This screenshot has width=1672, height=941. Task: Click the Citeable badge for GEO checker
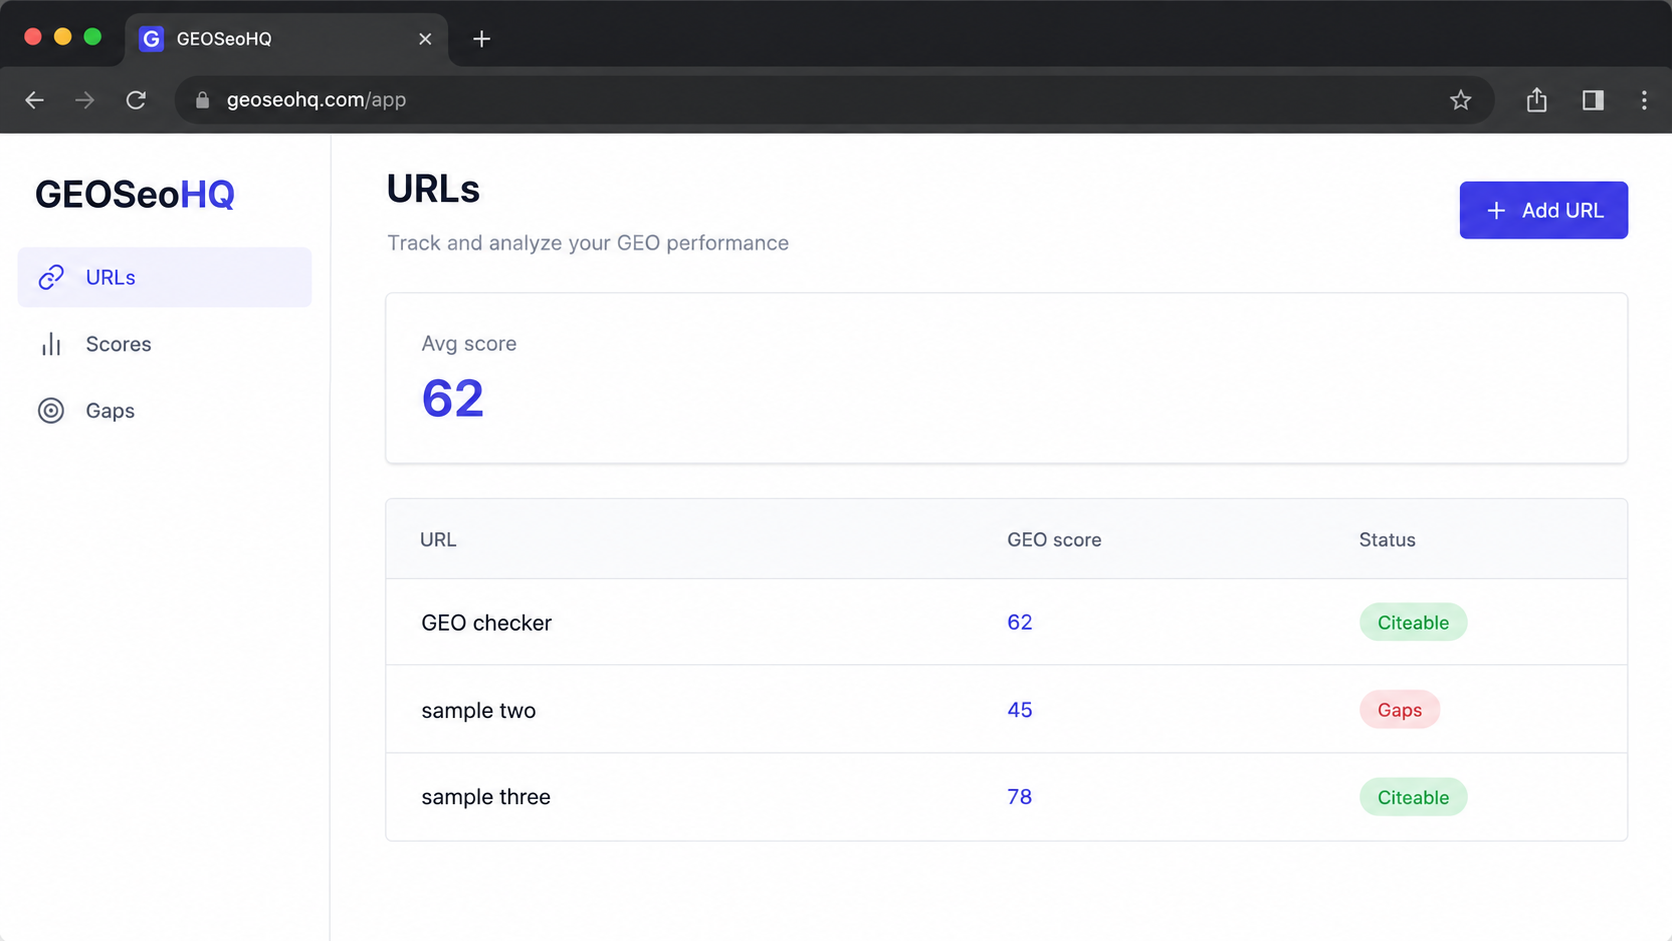click(x=1413, y=622)
